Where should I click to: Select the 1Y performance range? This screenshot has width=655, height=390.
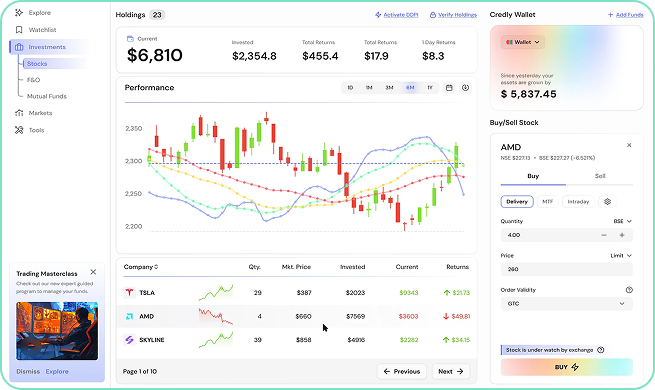coord(430,88)
